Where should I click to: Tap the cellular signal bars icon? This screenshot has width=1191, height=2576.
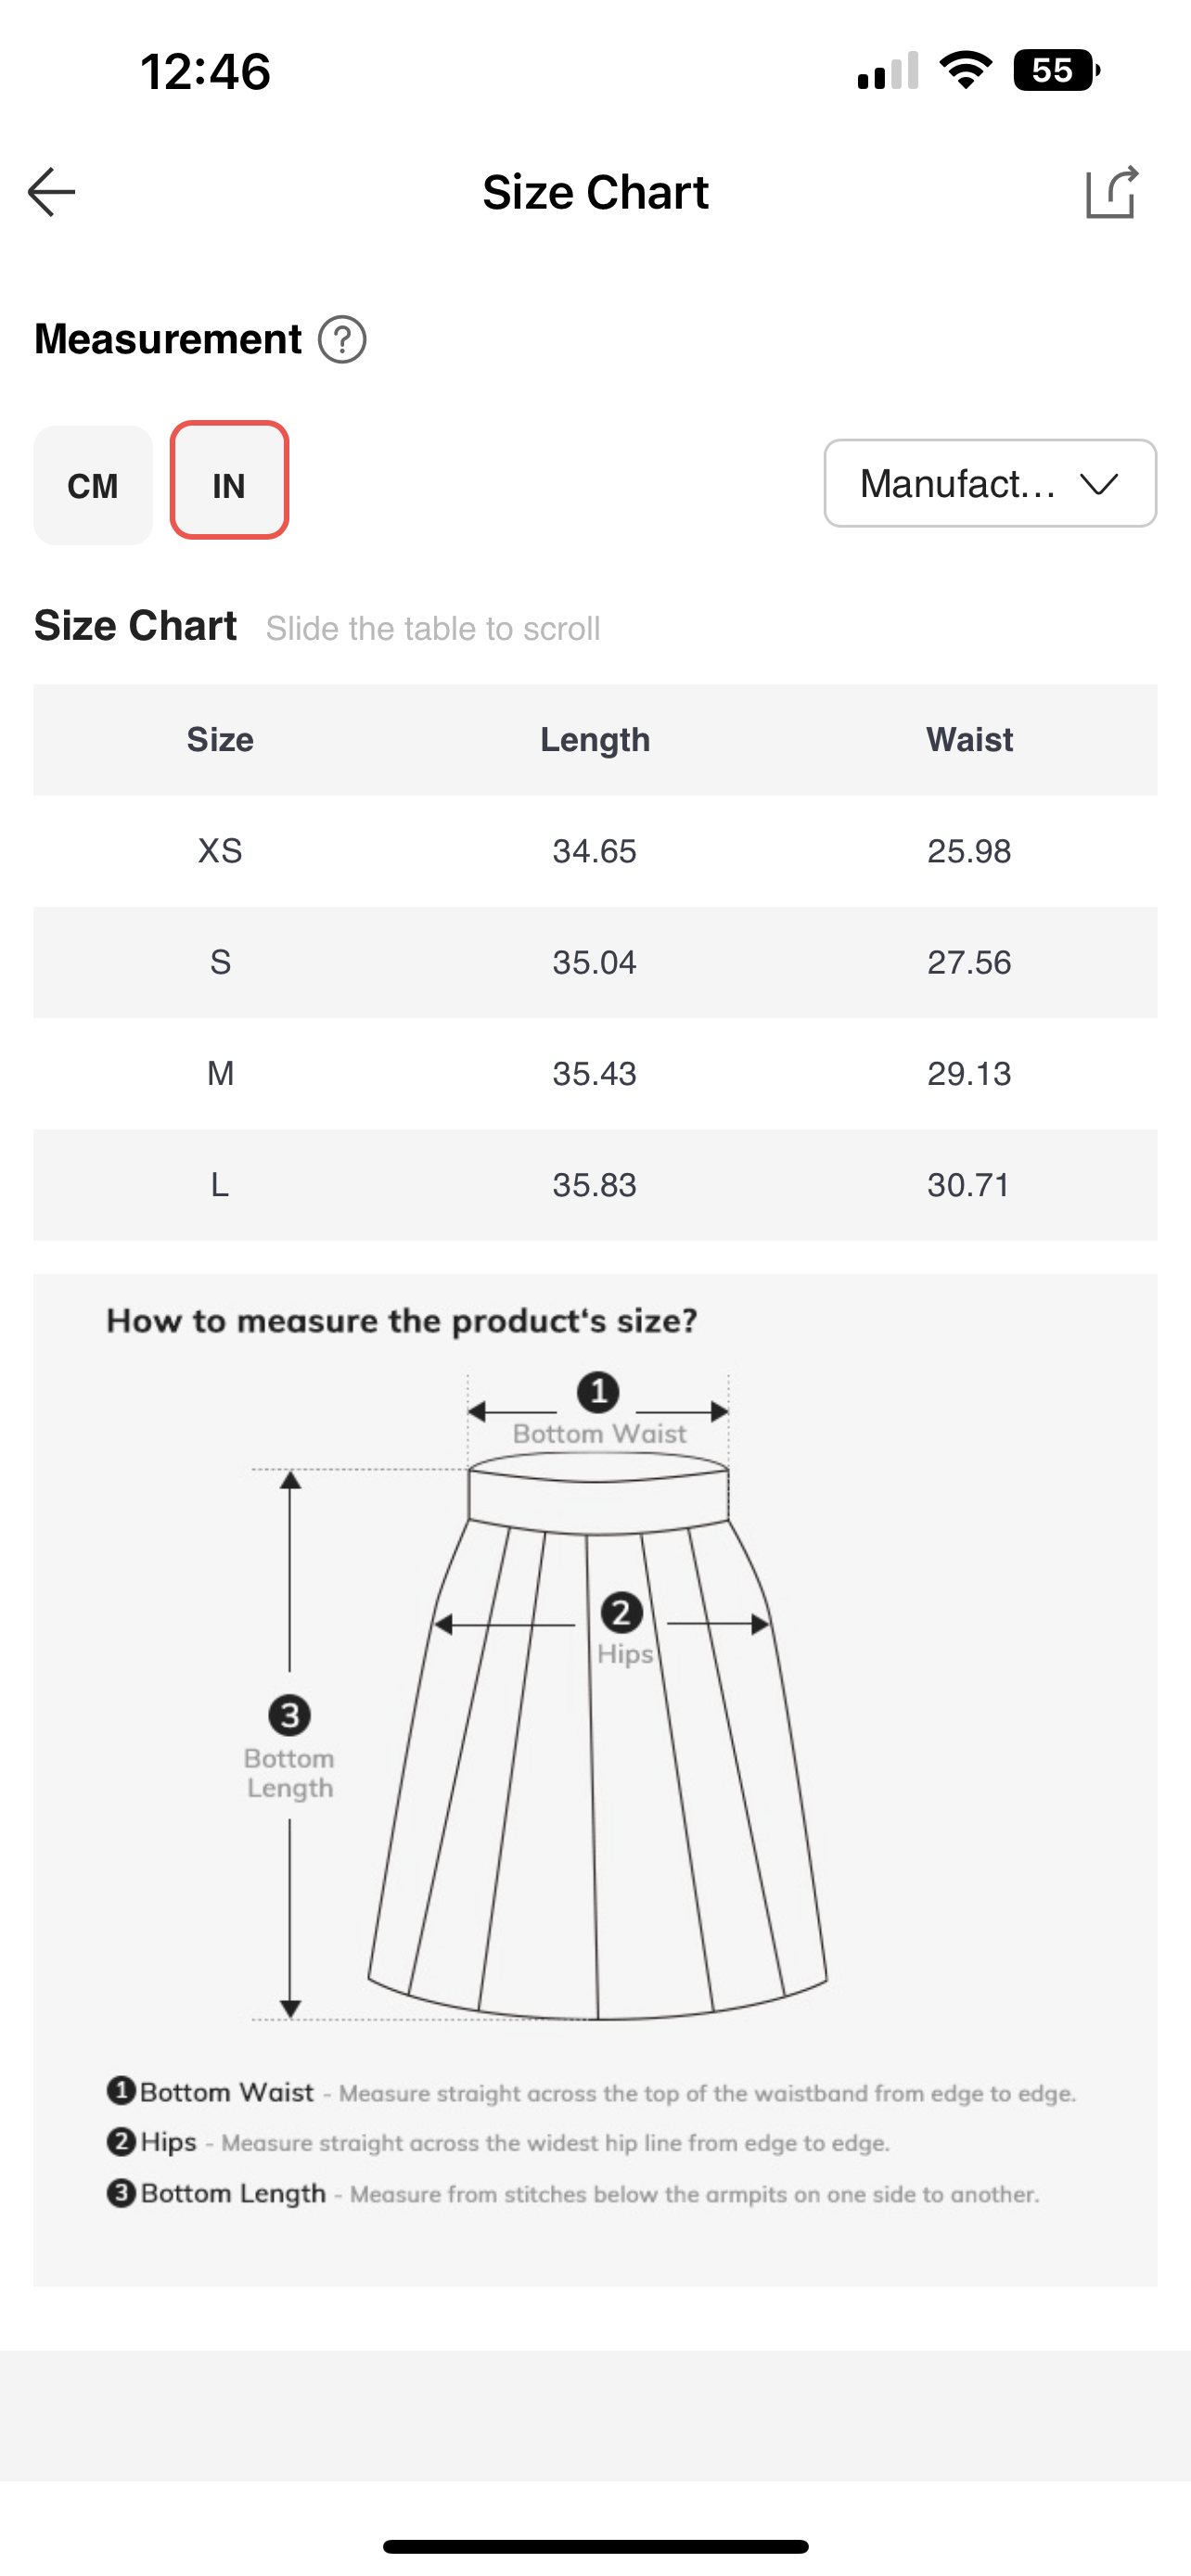coord(887,72)
